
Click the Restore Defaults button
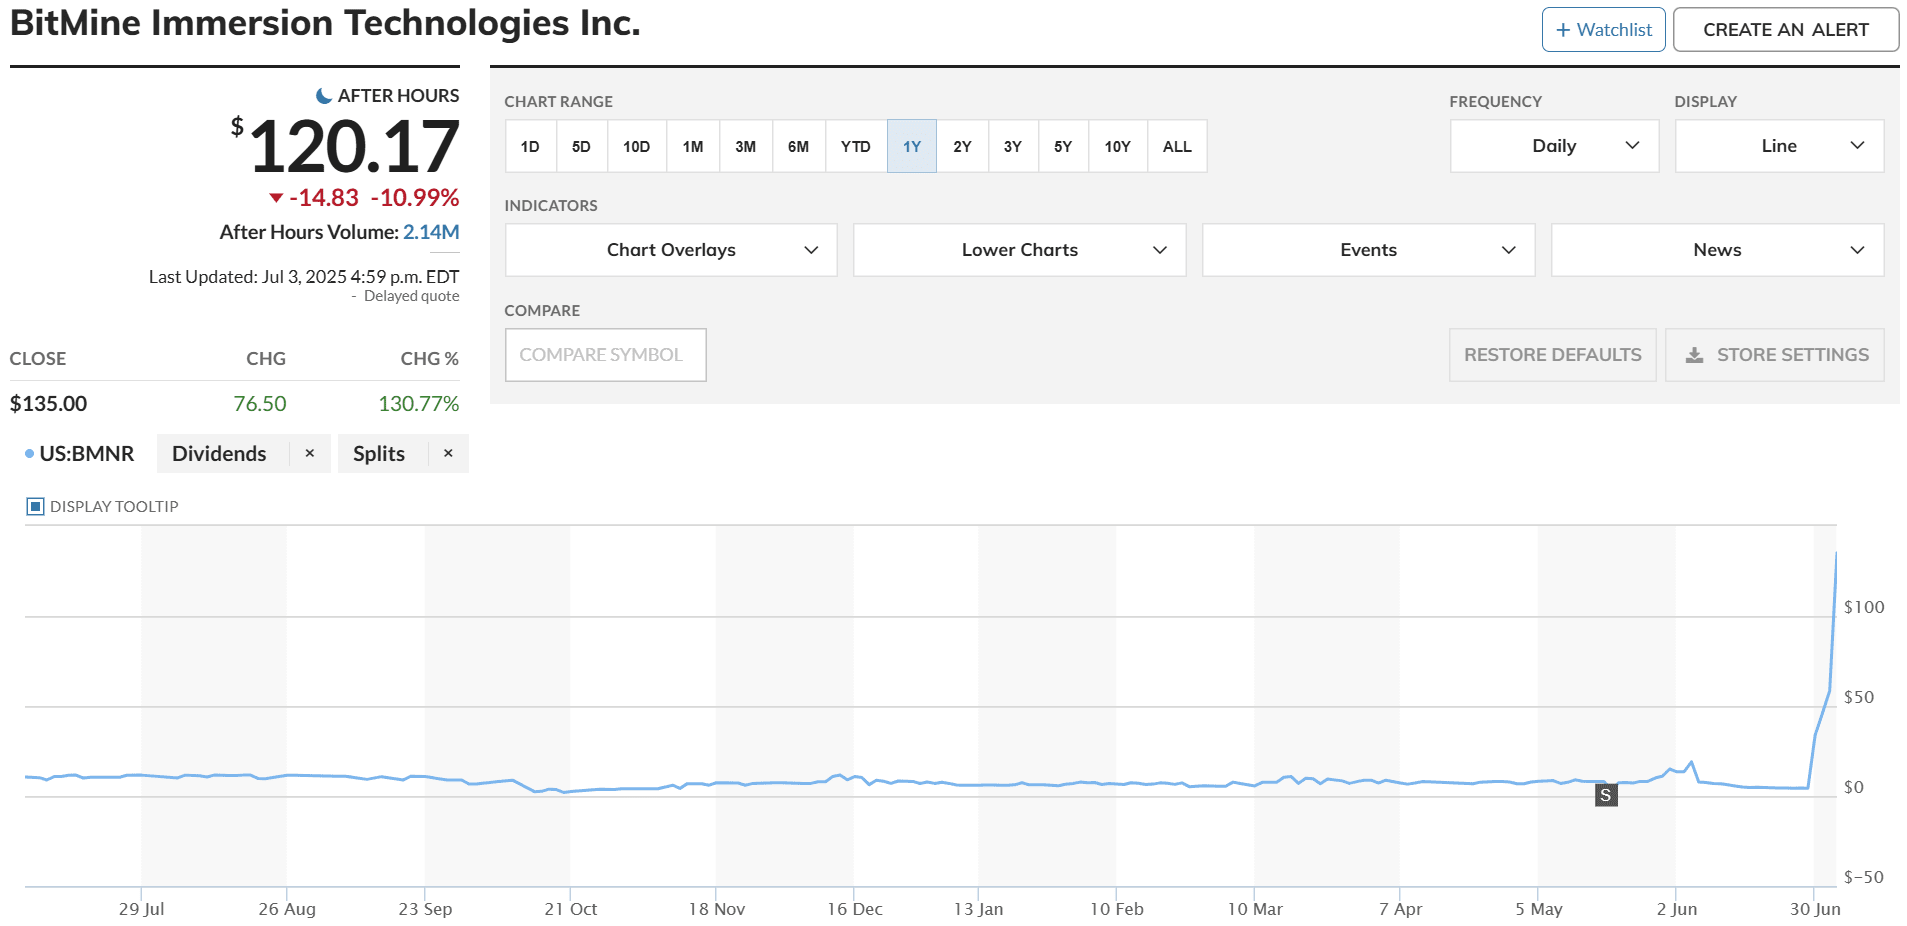tap(1552, 355)
